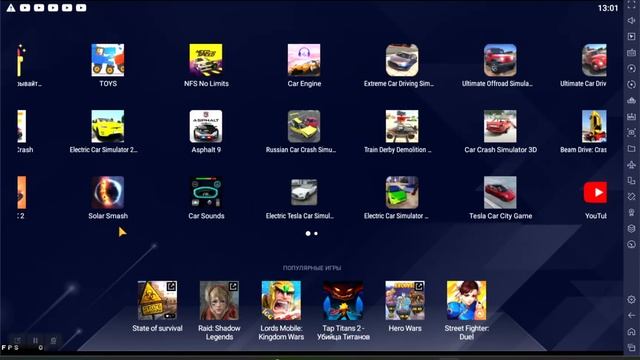This screenshot has height=360, width=640.
Task: Open Ultimate Offroad Simulator
Action: 500,60
